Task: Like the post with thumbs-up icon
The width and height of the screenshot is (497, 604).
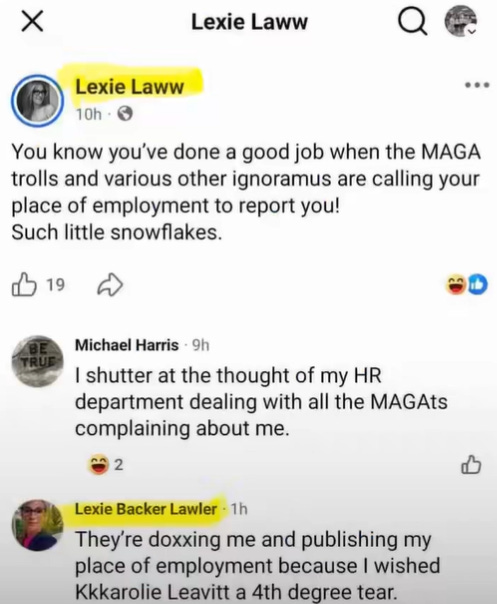Action: pos(25,285)
